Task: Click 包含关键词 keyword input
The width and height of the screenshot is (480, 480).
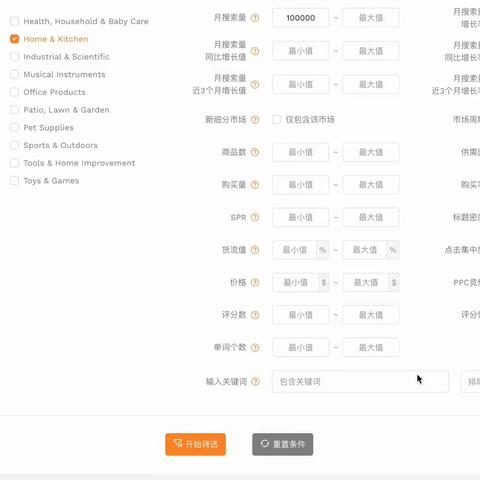Action: click(x=360, y=381)
